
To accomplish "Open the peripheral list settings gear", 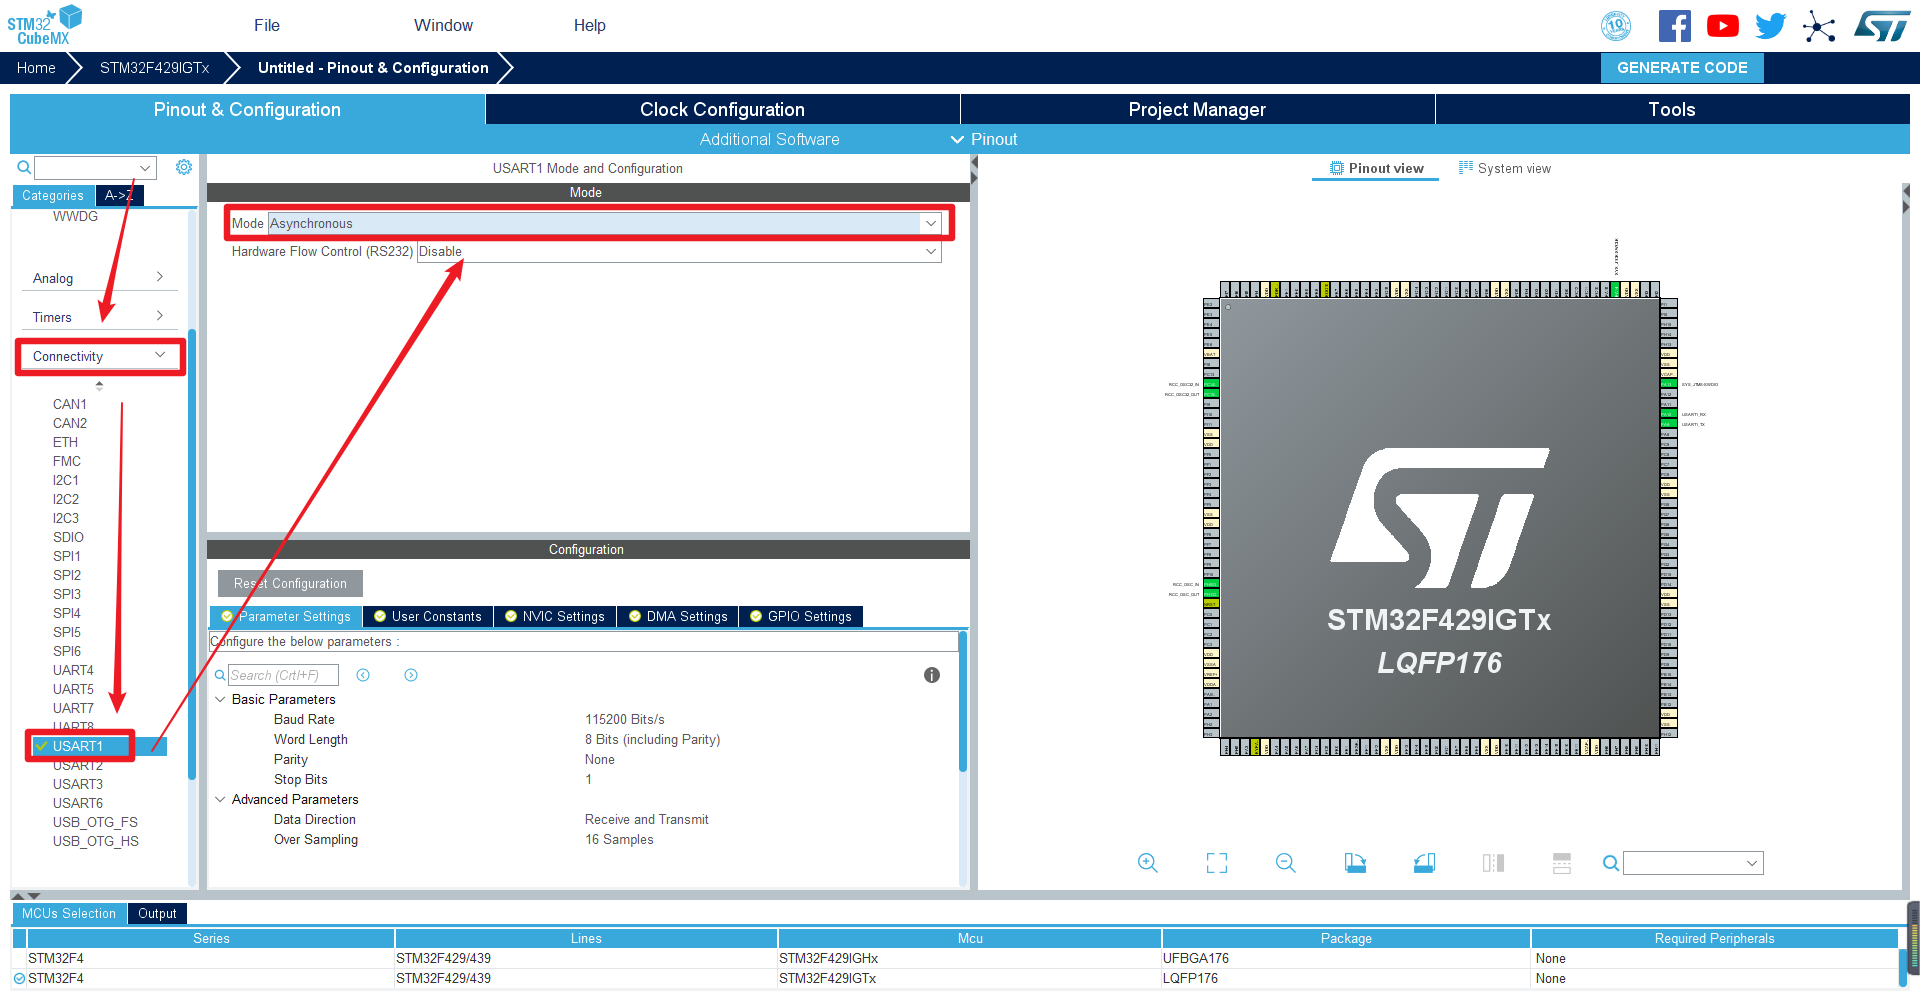I will tap(184, 167).
